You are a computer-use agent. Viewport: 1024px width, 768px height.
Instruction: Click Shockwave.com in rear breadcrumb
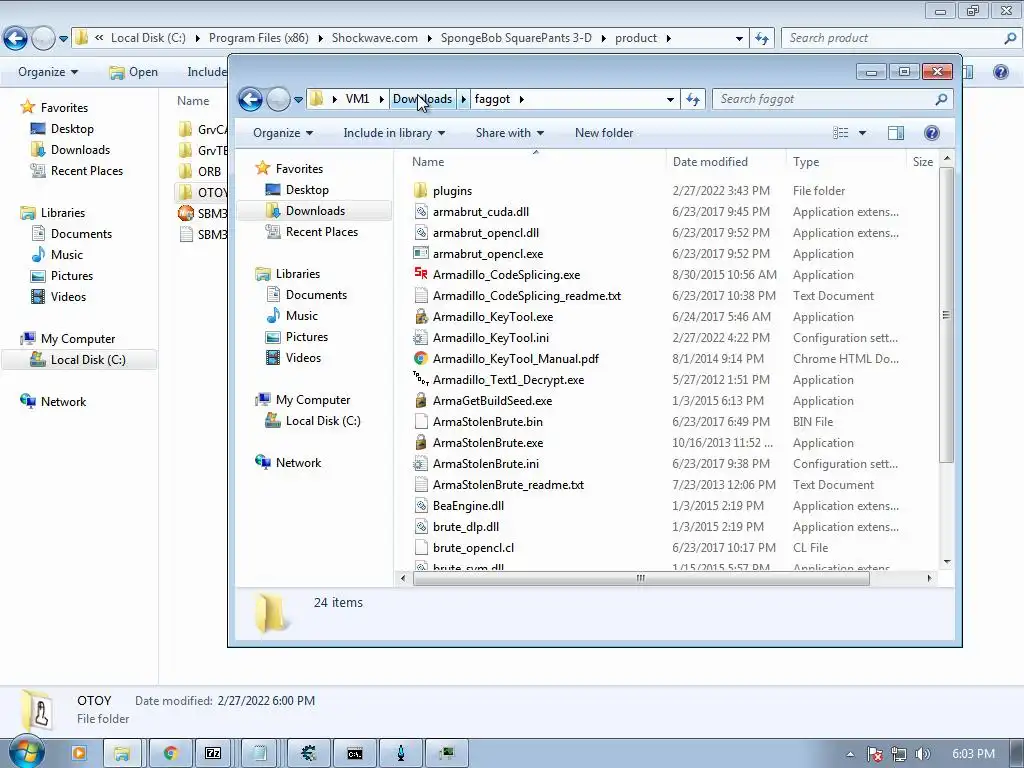[x=375, y=38]
